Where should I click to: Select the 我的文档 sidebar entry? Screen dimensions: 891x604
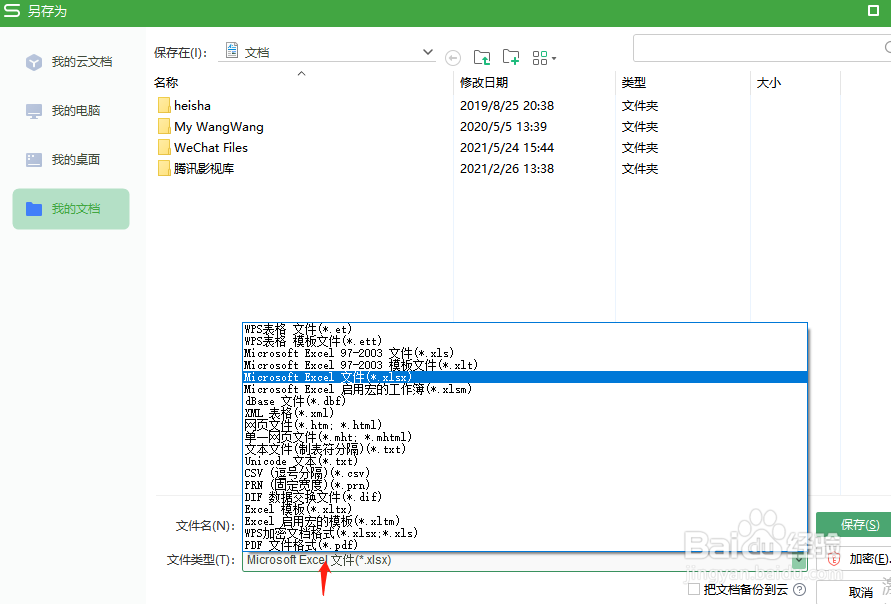point(70,208)
